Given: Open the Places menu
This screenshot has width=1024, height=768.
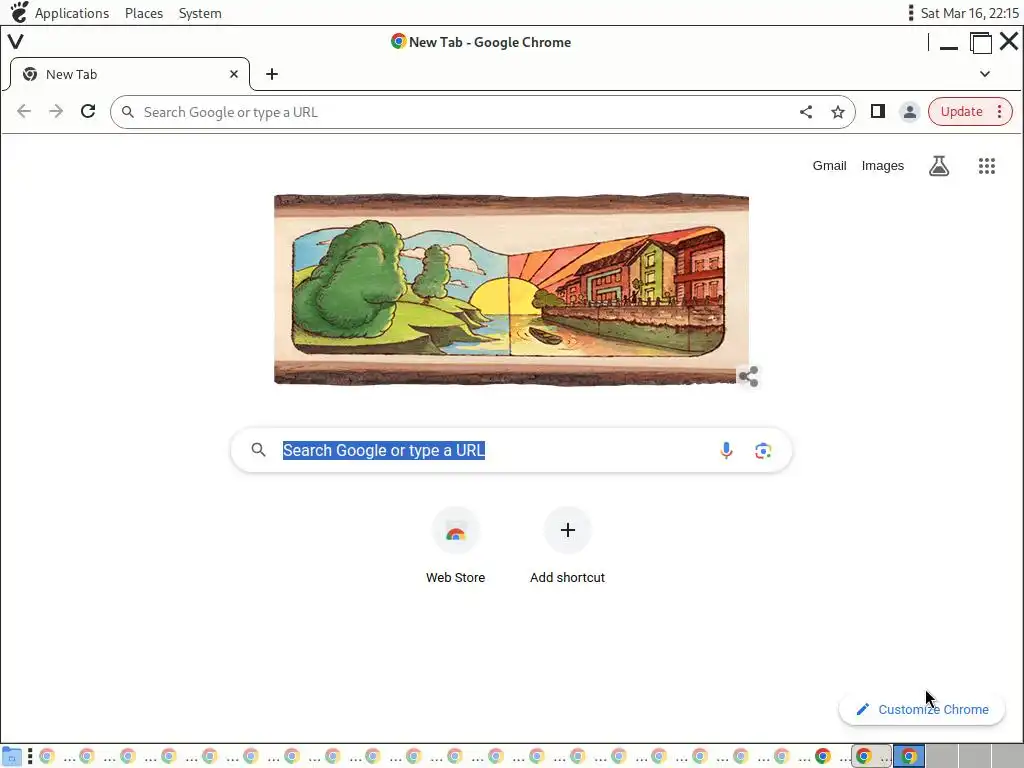Looking at the screenshot, I should click(144, 13).
